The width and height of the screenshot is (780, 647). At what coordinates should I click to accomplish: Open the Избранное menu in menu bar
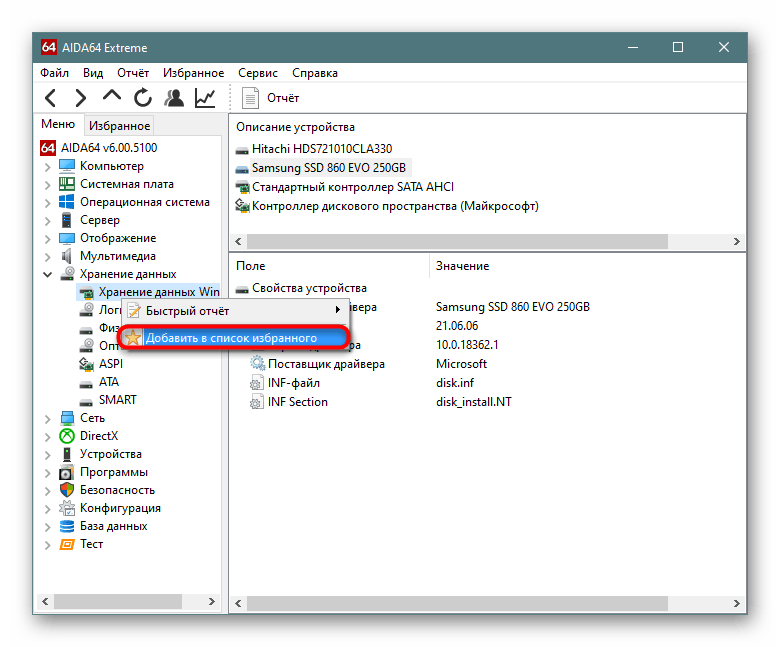pyautogui.click(x=194, y=73)
